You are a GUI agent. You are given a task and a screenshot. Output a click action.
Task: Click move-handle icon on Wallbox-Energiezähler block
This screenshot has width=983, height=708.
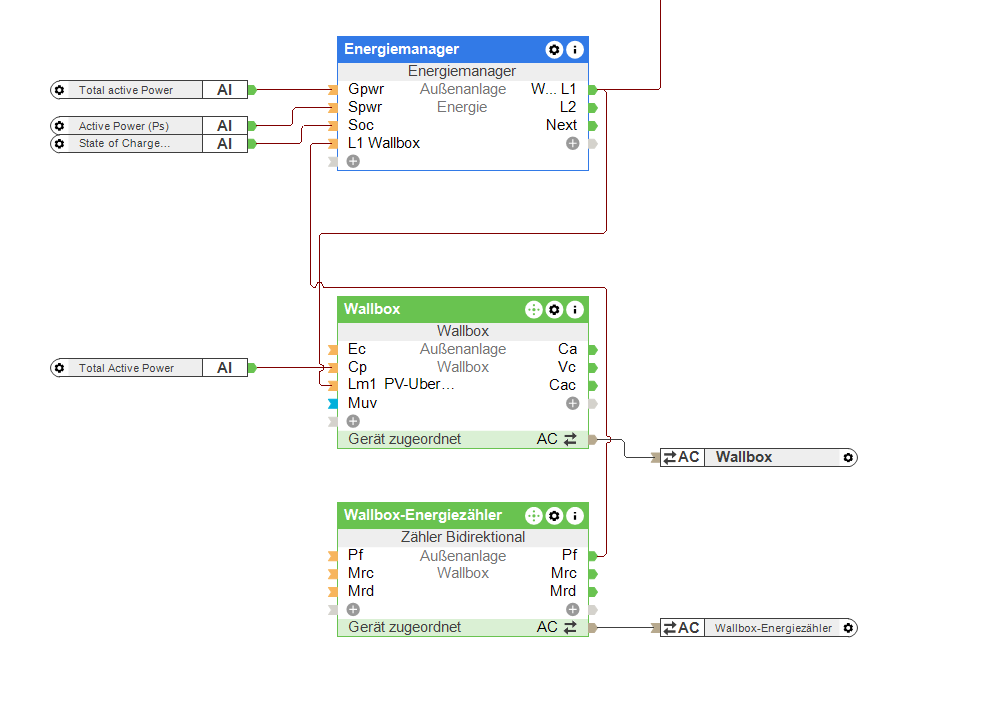point(534,516)
